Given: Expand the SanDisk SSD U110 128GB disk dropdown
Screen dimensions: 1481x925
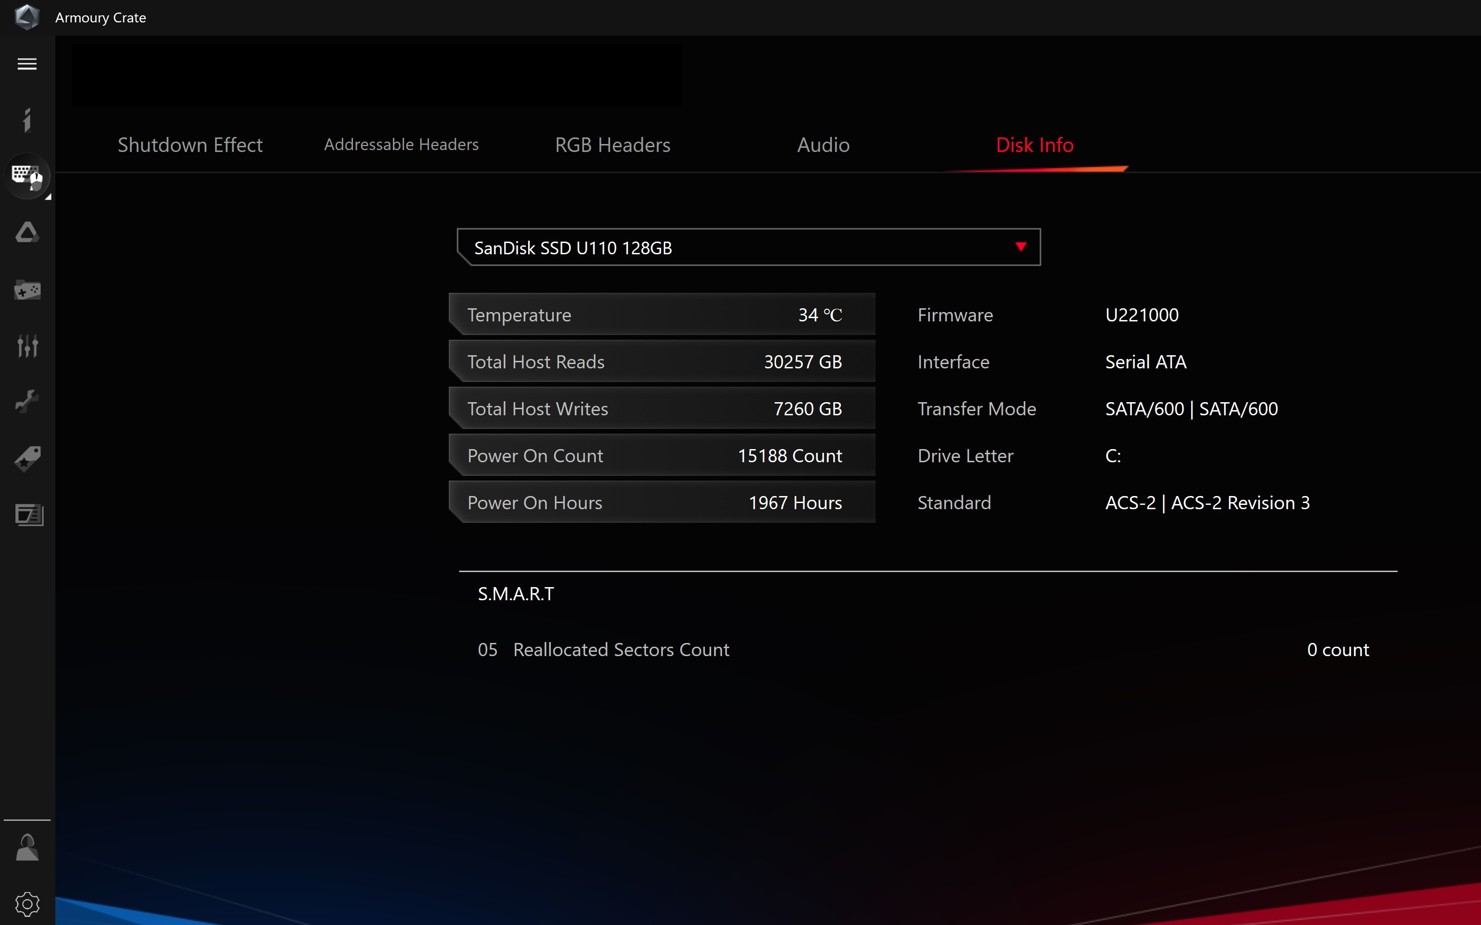Looking at the screenshot, I should [x=748, y=247].
